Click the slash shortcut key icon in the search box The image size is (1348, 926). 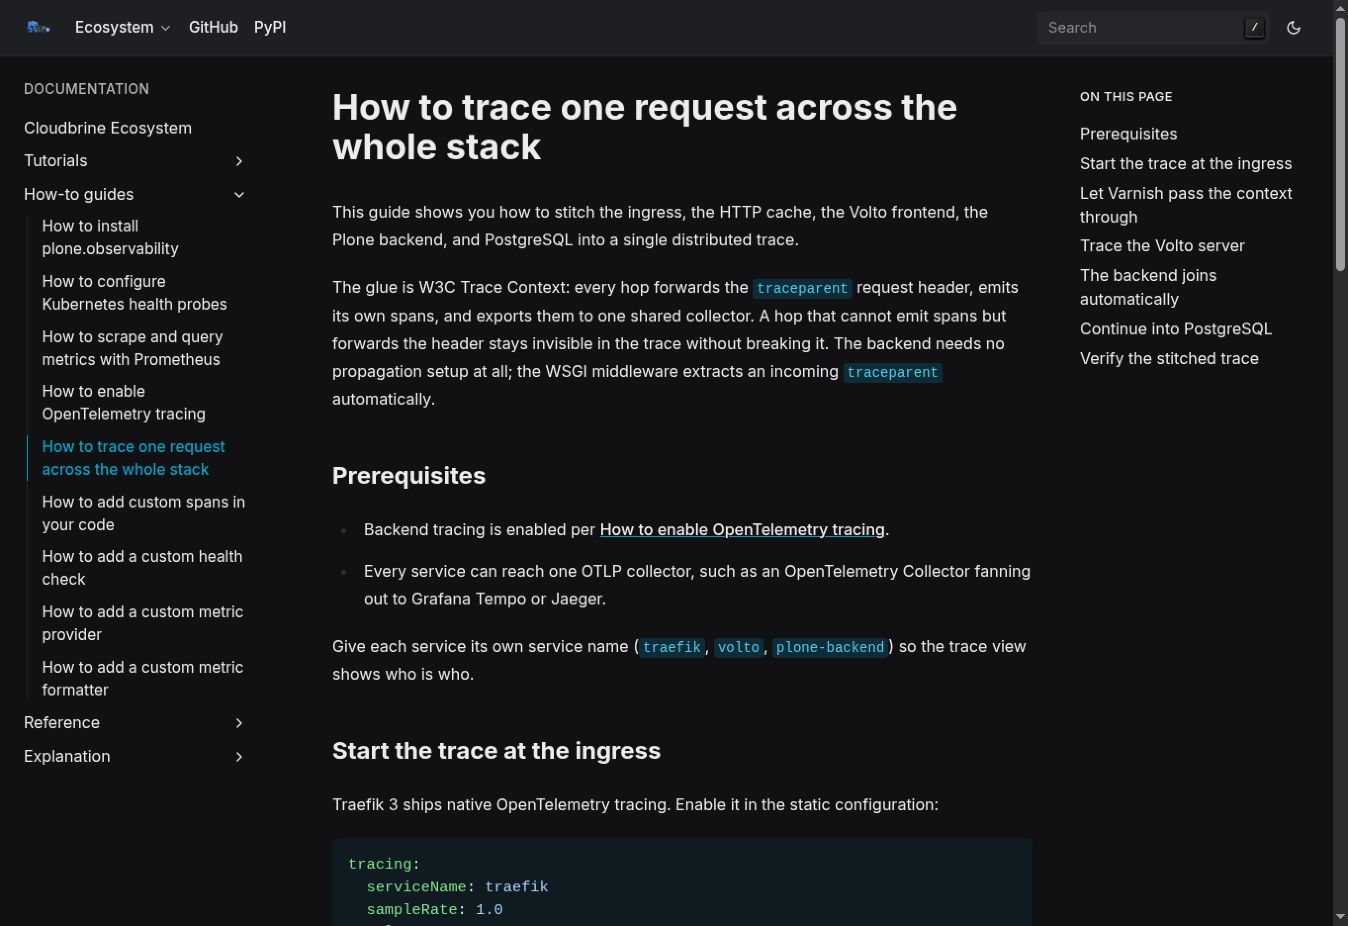click(1254, 28)
